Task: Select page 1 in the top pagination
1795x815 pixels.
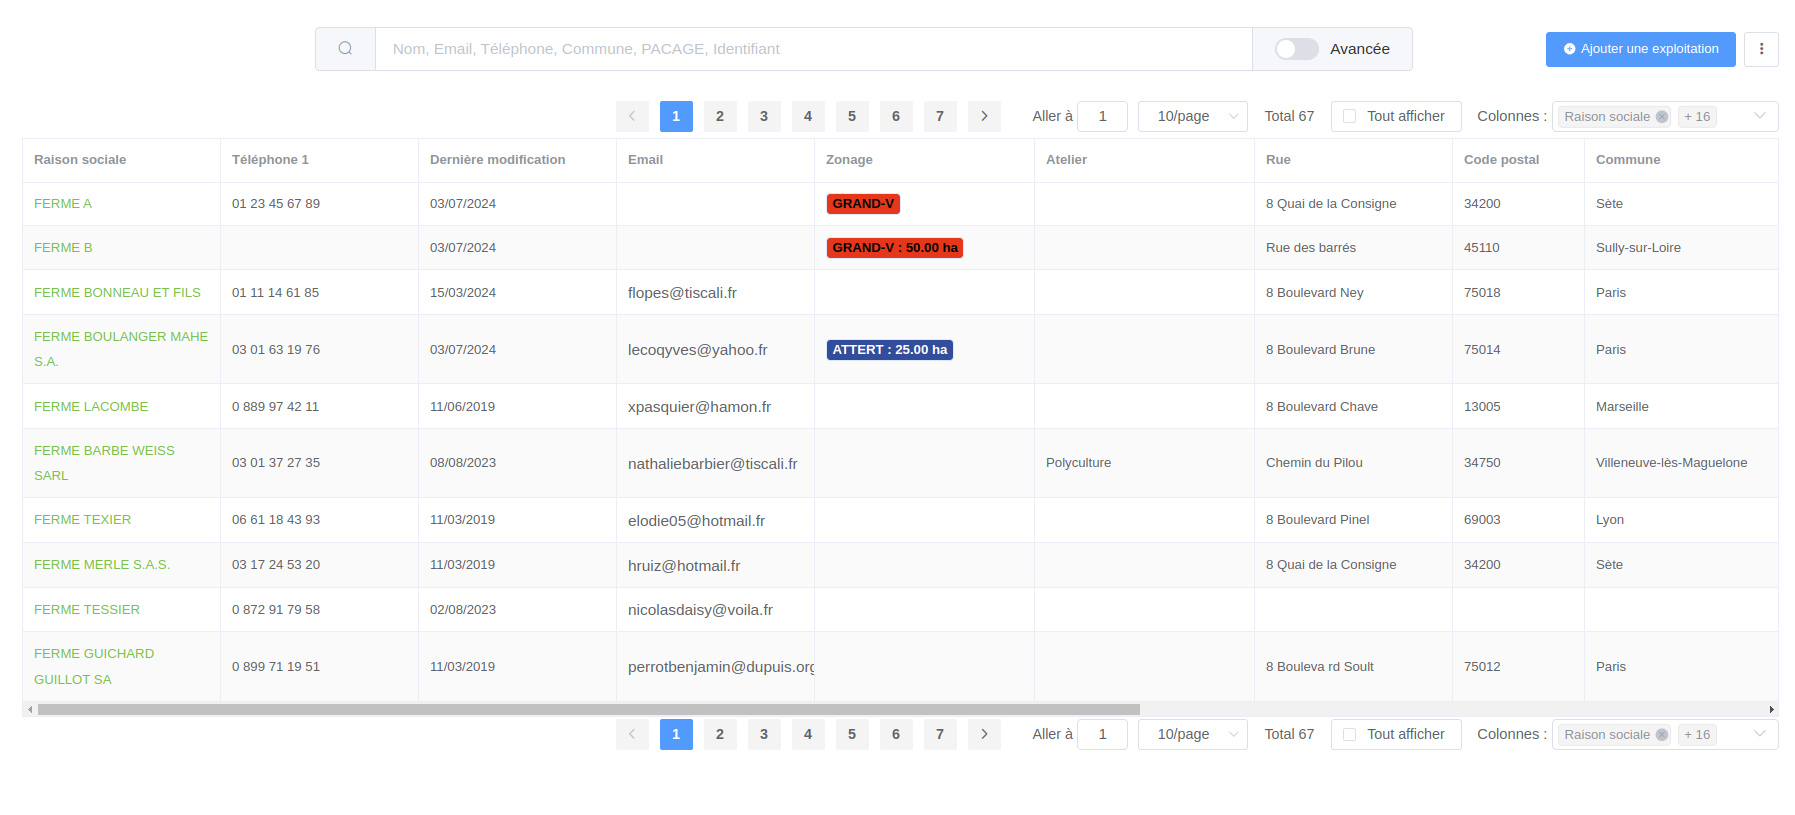Action: (676, 116)
